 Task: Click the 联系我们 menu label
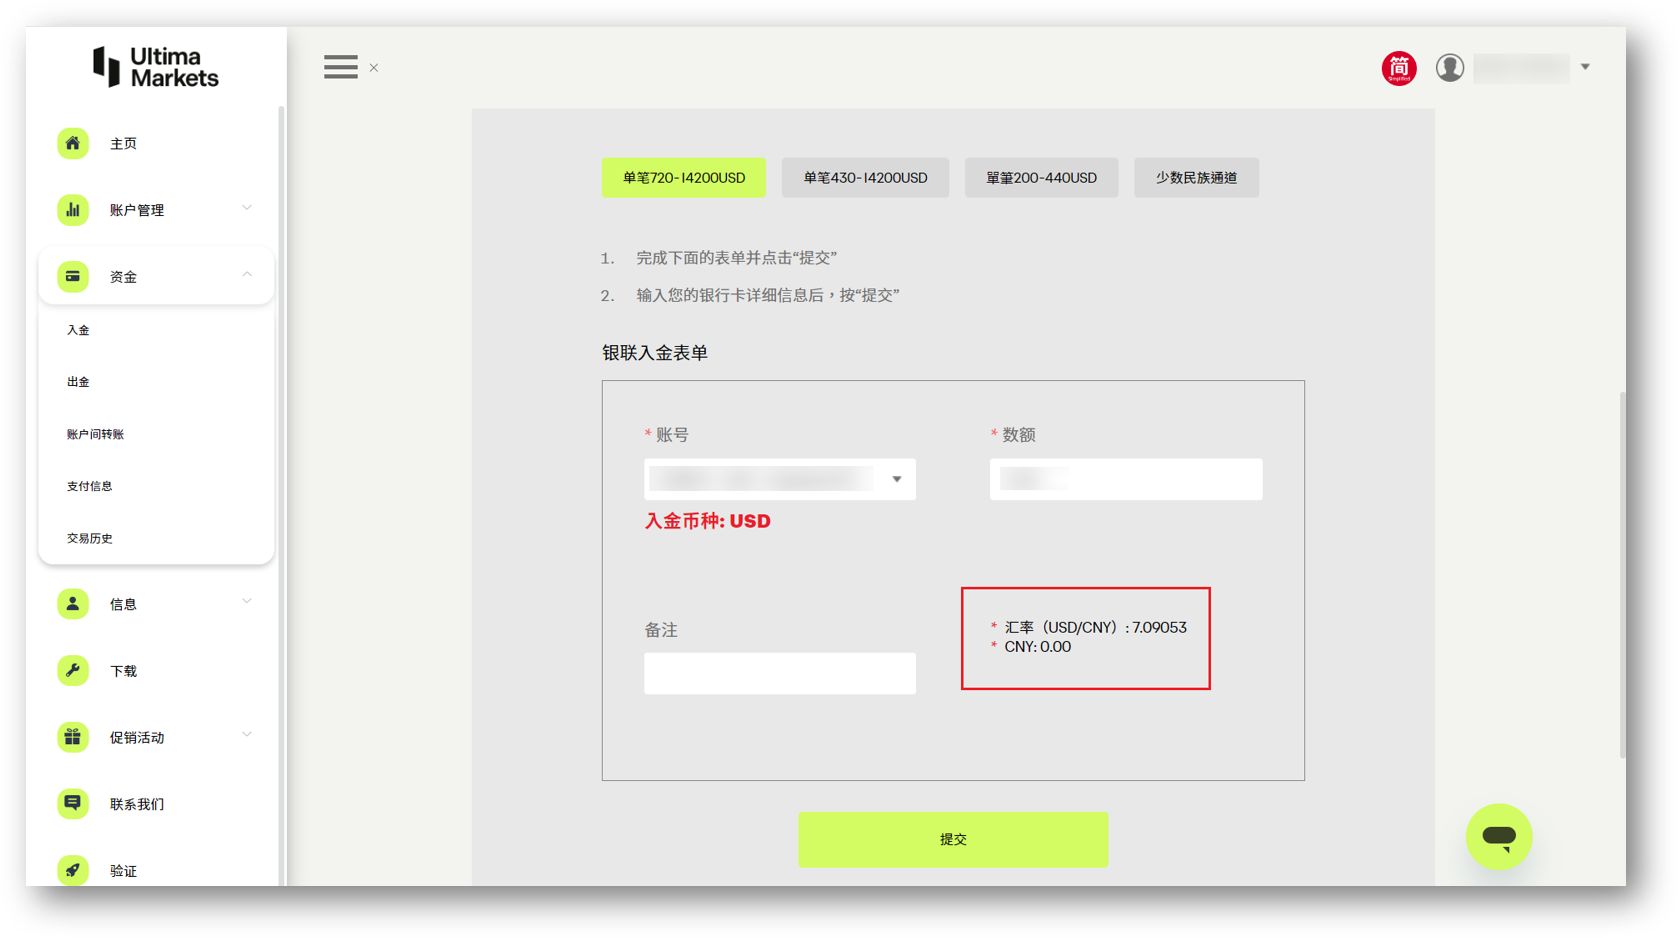[x=137, y=804]
